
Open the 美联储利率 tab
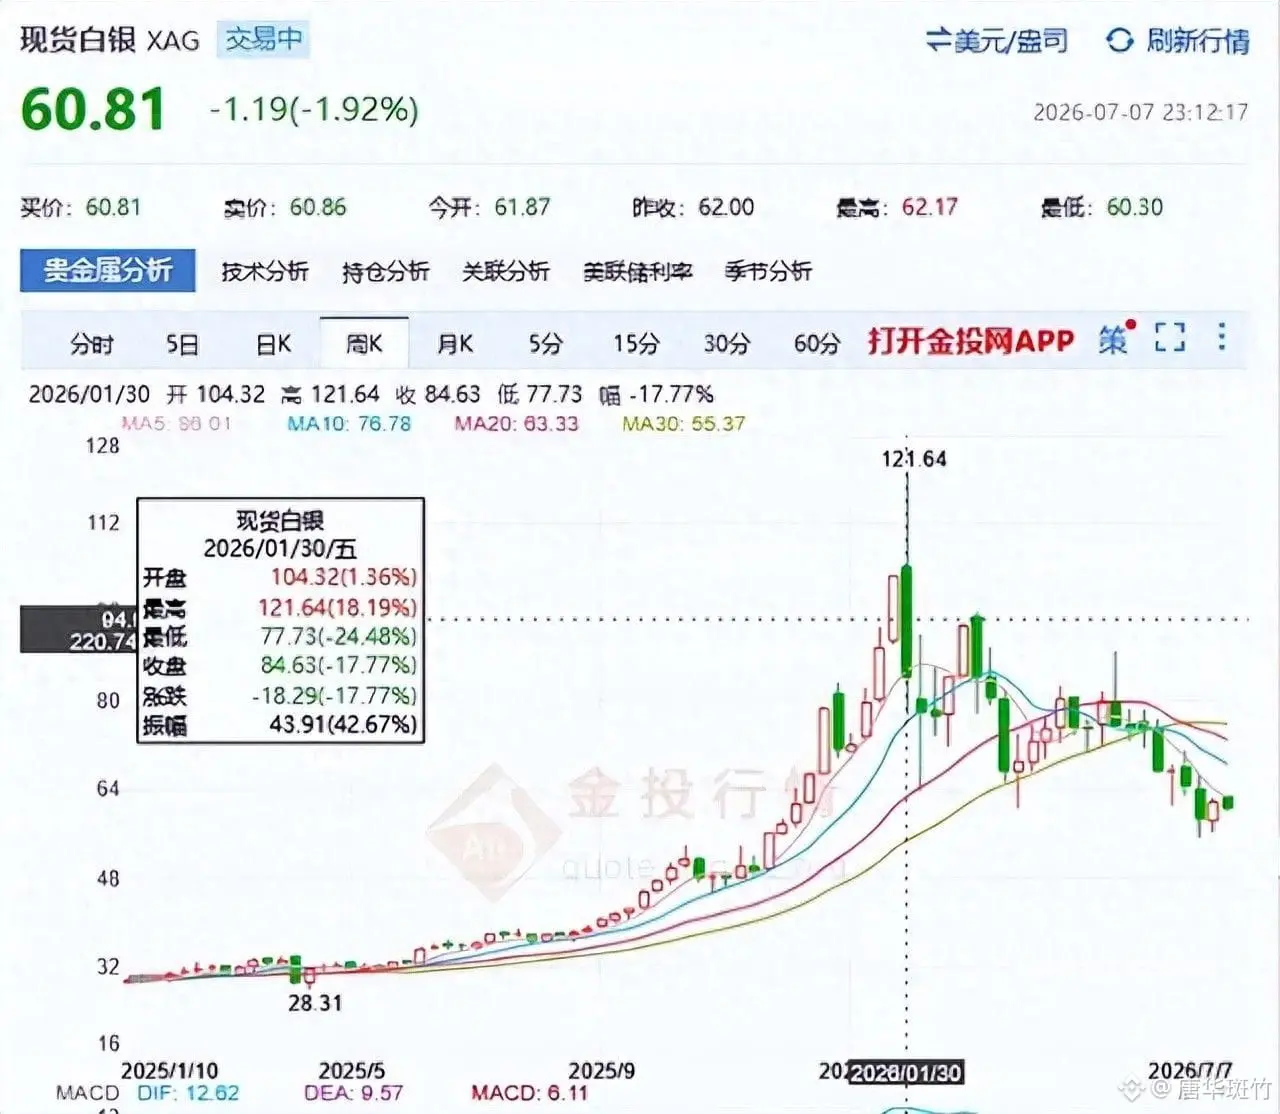(x=638, y=271)
